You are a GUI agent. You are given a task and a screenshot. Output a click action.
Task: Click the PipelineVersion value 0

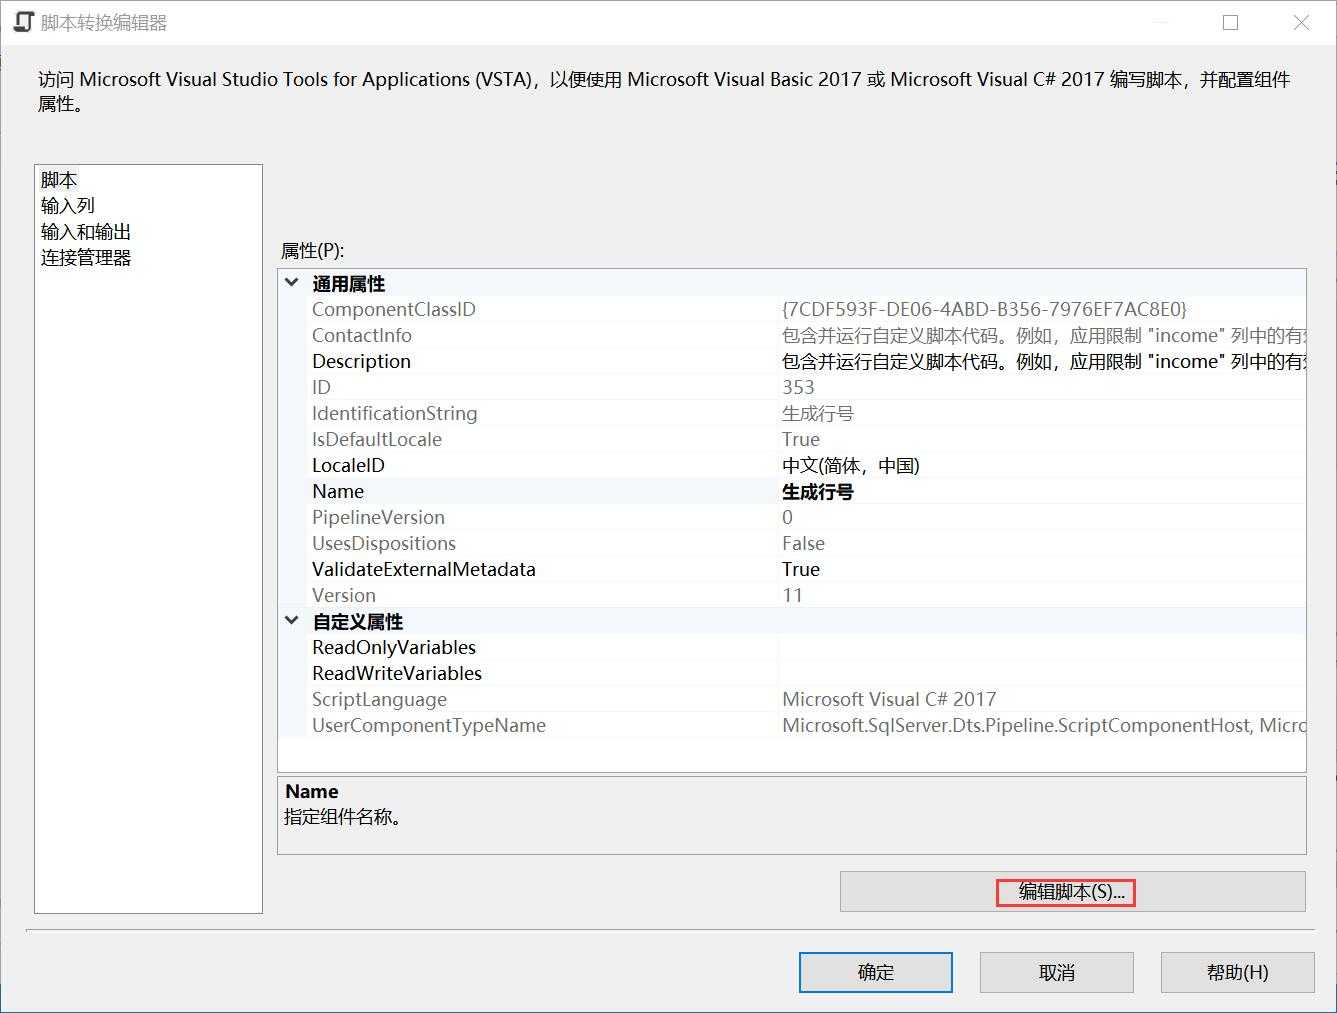[787, 517]
